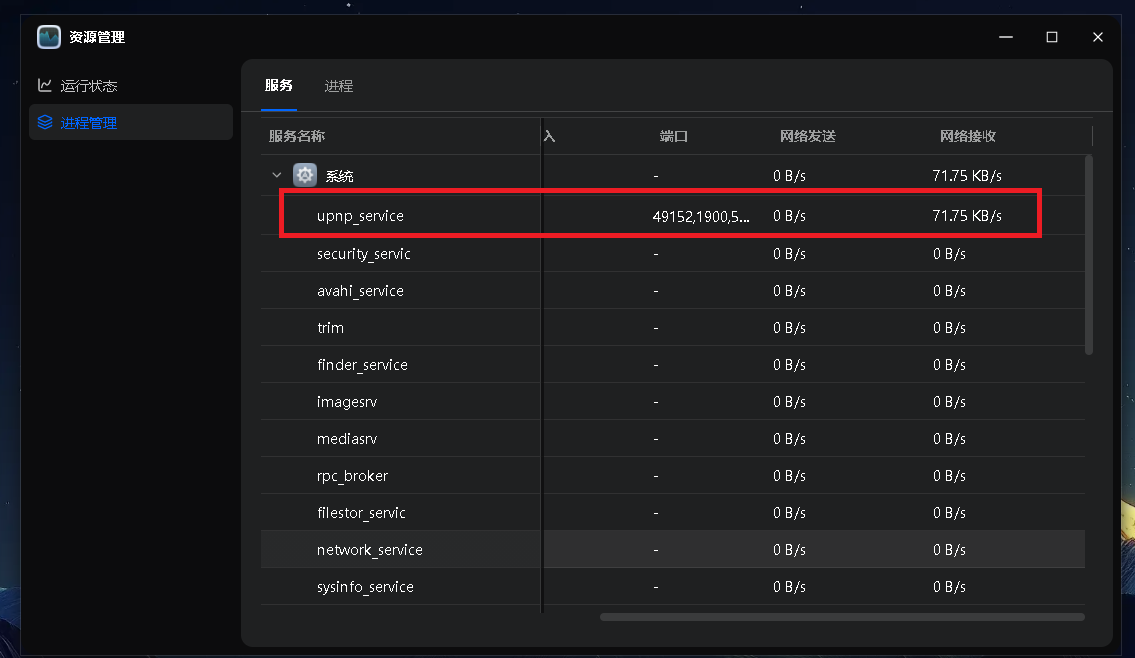Select the avahi_service entry

click(x=361, y=290)
